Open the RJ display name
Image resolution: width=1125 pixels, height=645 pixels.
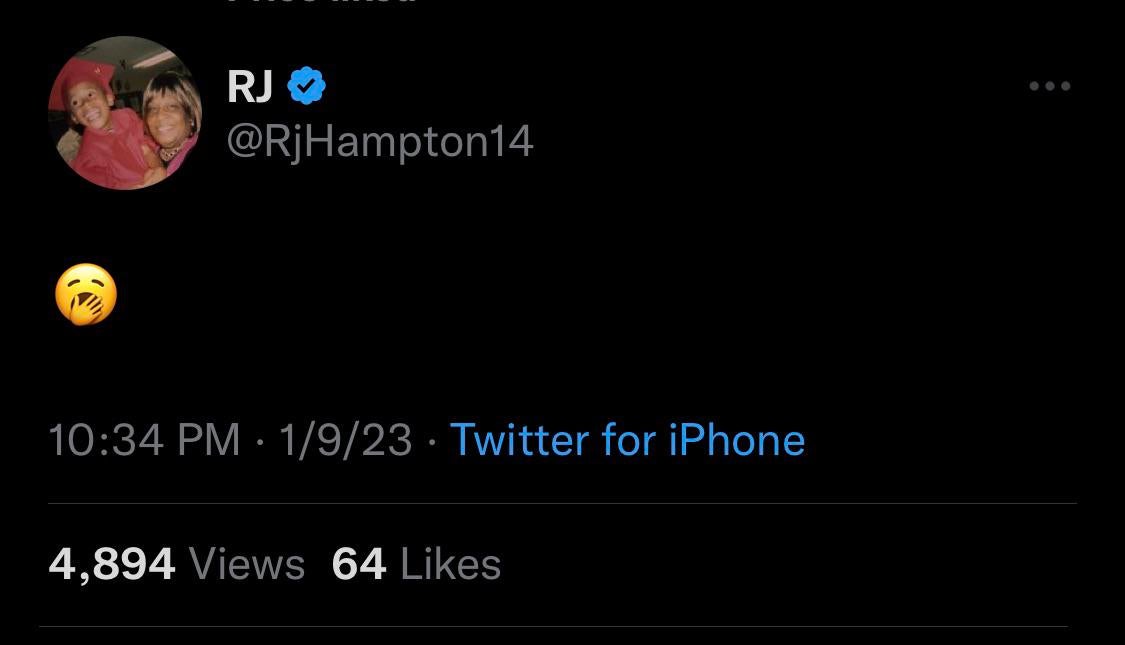click(250, 87)
